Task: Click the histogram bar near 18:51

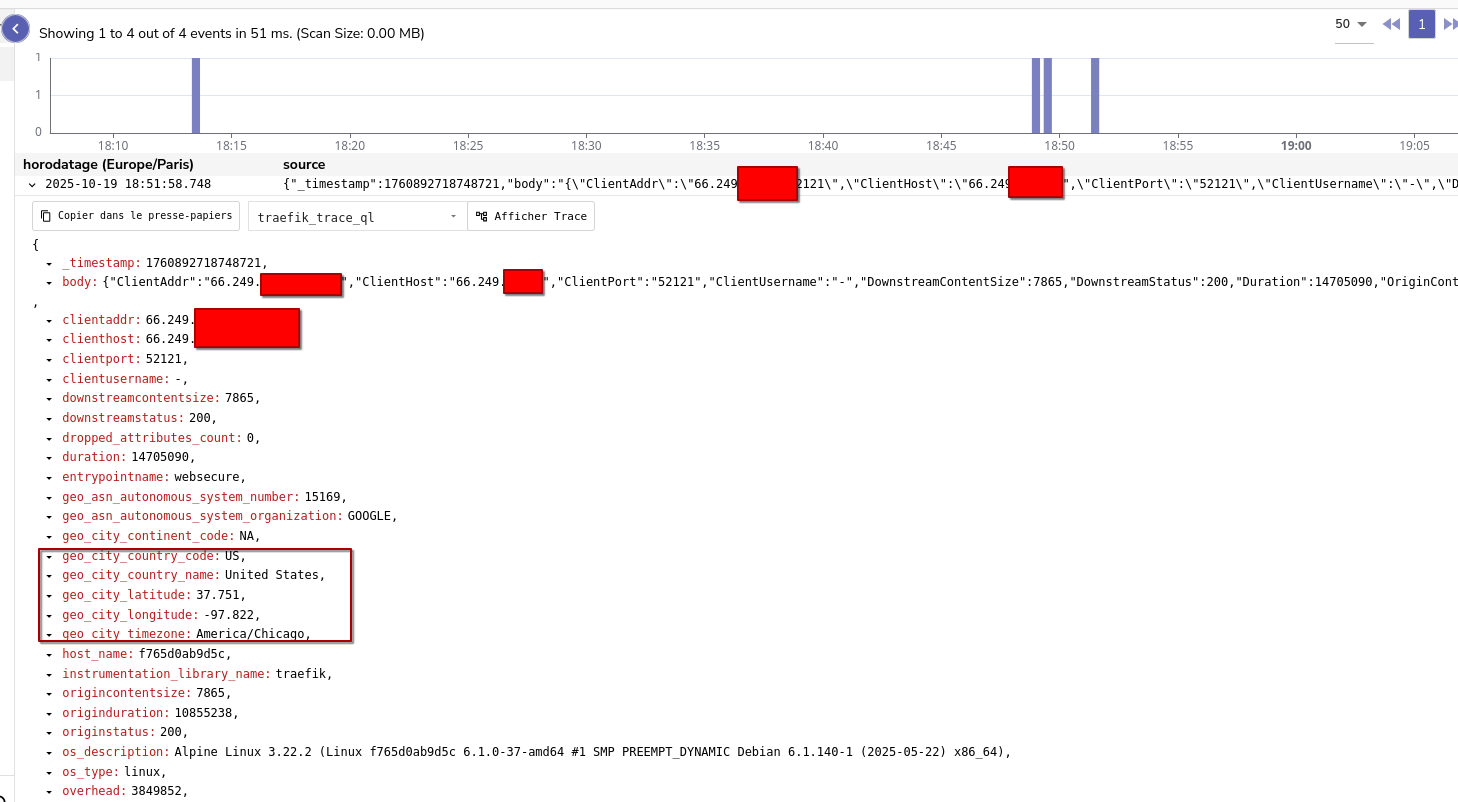Action: (1095, 95)
